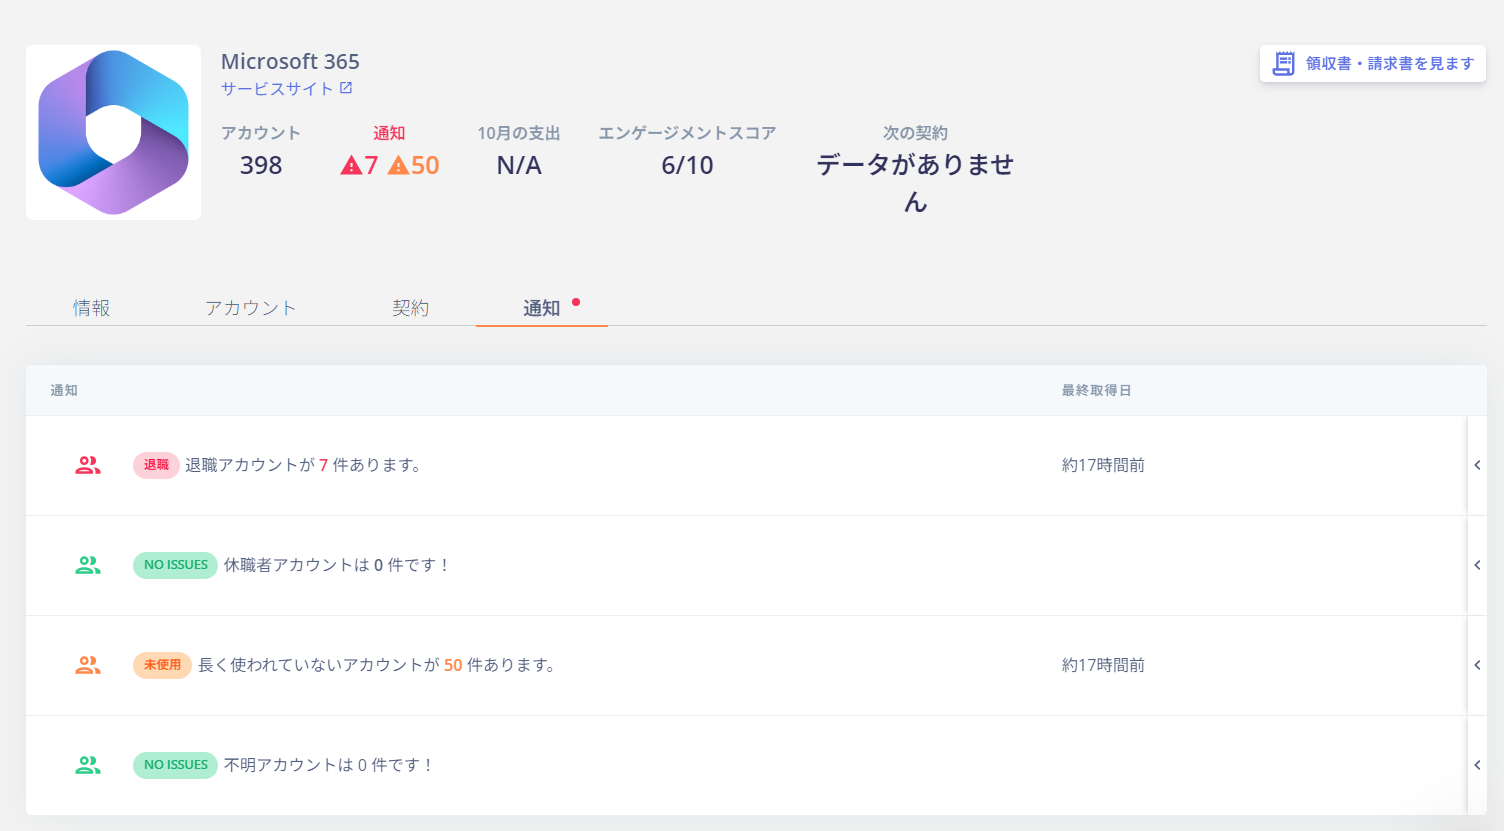Switch to the アカウント tab
1504x831 pixels.
click(251, 308)
